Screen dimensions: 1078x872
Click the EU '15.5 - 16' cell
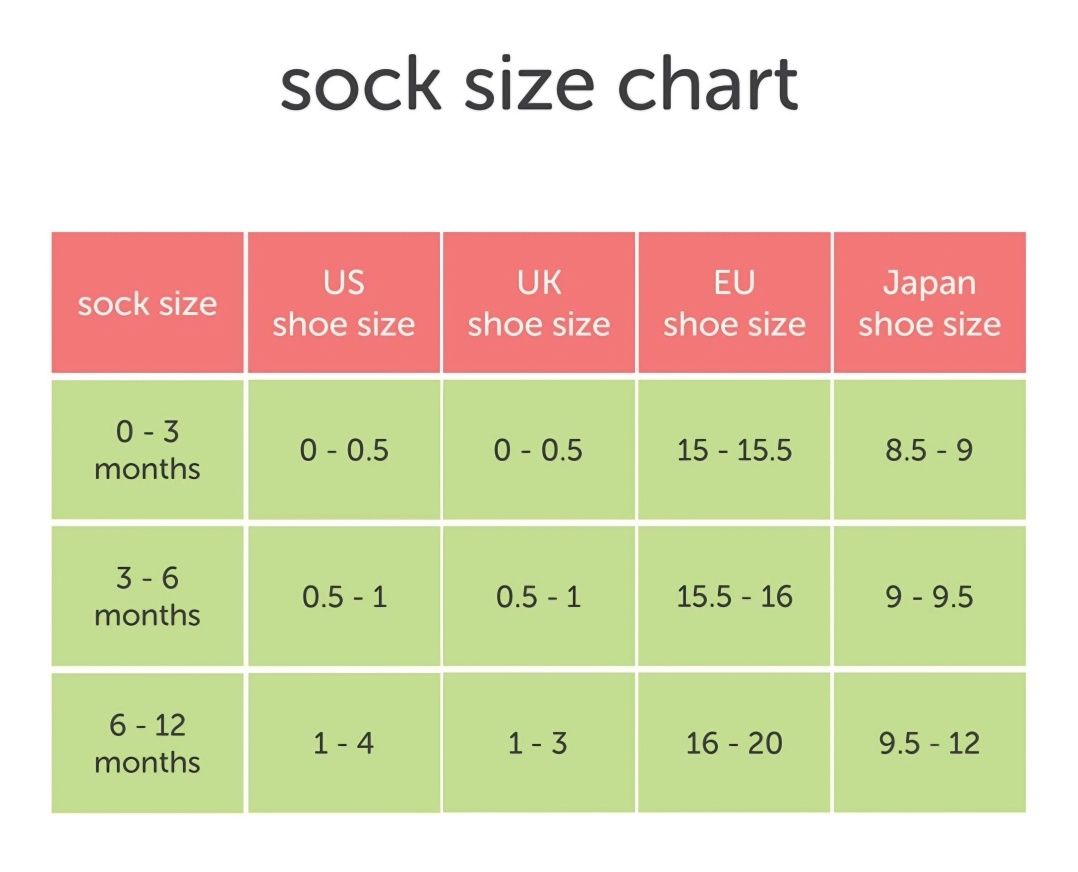(x=734, y=596)
